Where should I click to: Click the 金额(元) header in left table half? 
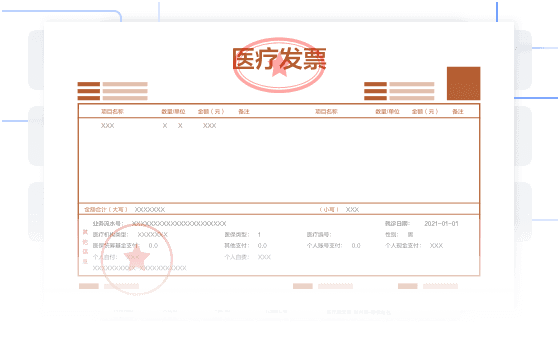coord(211,111)
